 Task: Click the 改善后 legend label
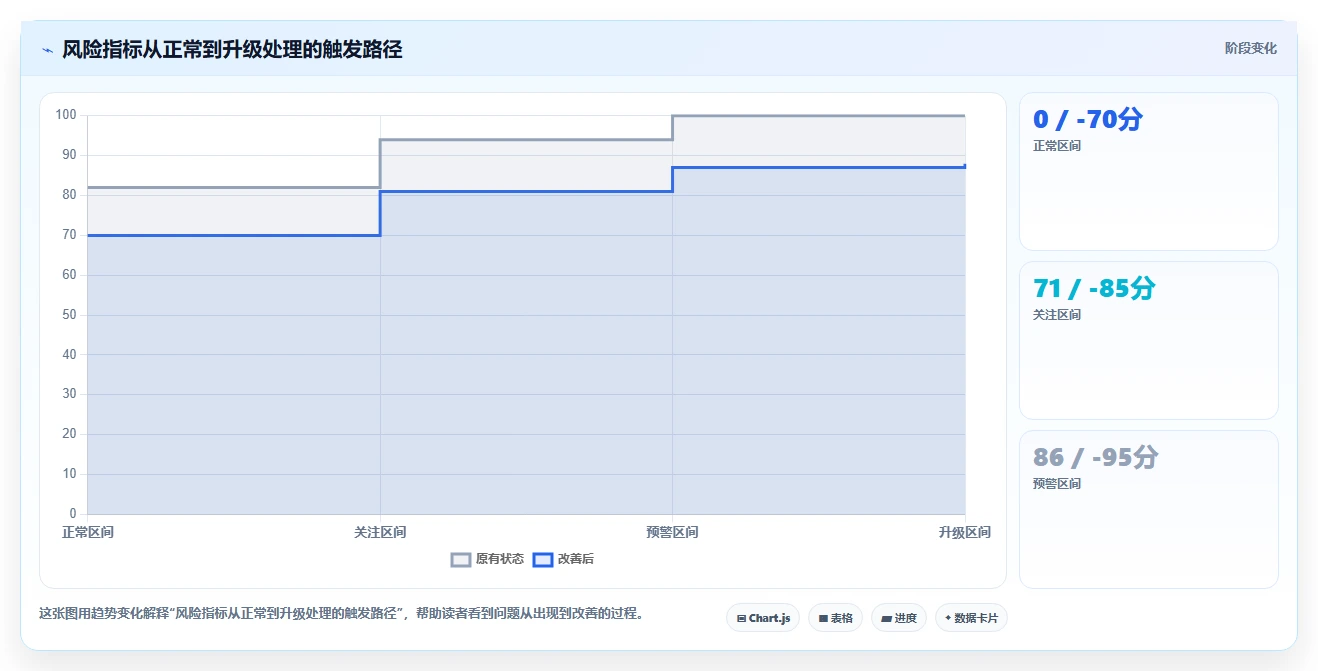tap(576, 559)
